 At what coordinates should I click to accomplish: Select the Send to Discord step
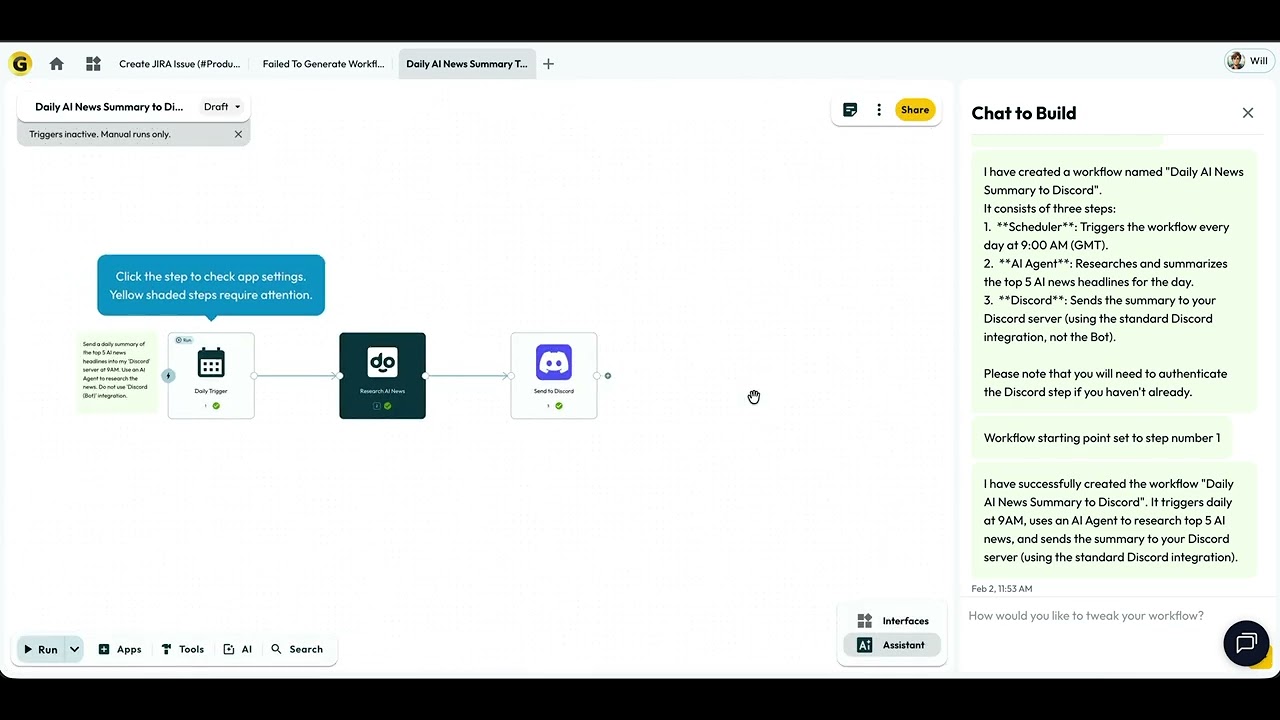coord(553,376)
